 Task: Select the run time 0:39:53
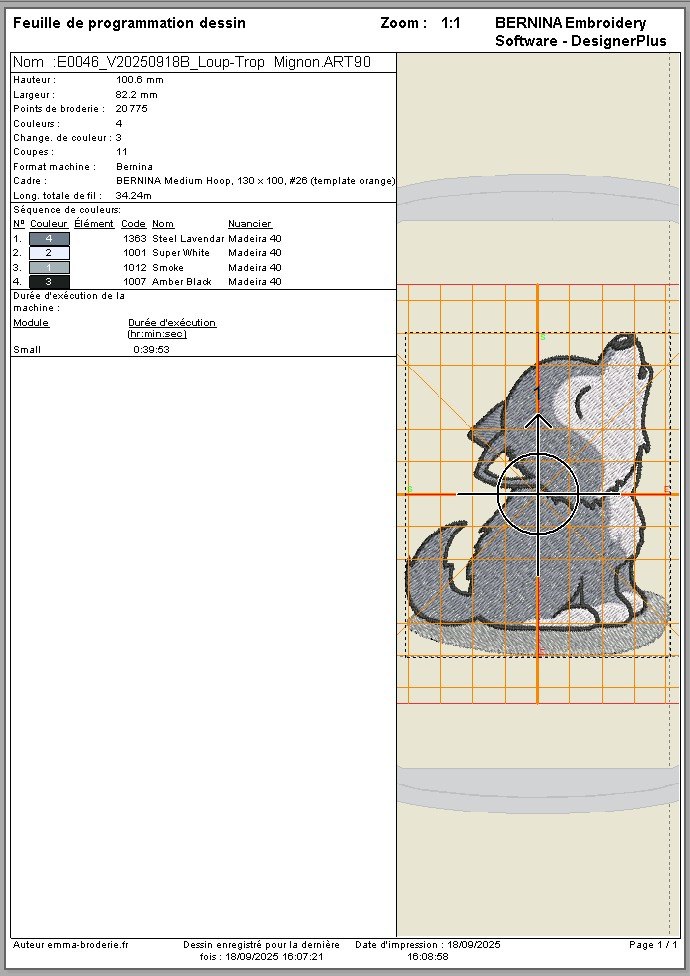tap(151, 350)
